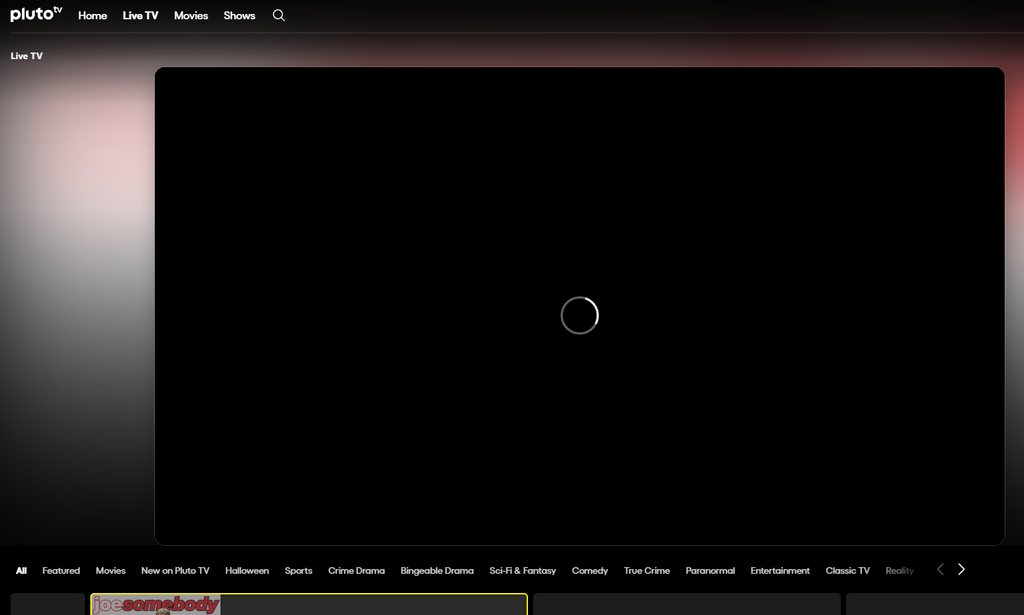Image resolution: width=1024 pixels, height=615 pixels.
Task: Open Shows in top navigation
Action: (239, 16)
